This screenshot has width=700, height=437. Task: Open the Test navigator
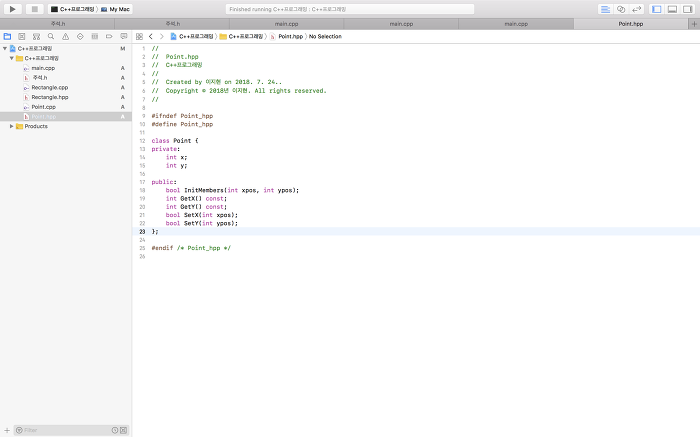(80, 36)
